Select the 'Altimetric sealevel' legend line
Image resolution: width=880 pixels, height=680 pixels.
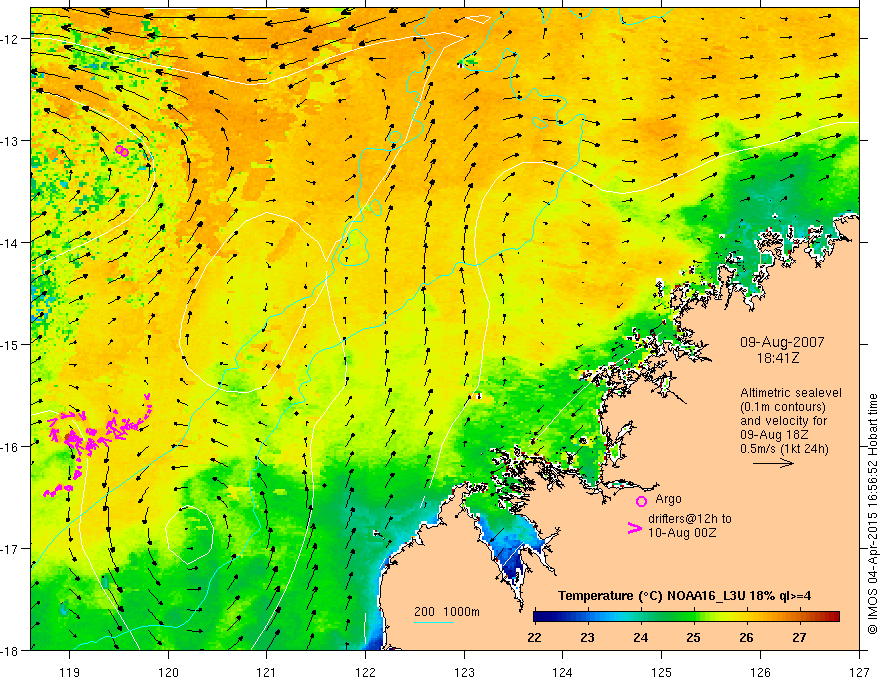point(791,393)
